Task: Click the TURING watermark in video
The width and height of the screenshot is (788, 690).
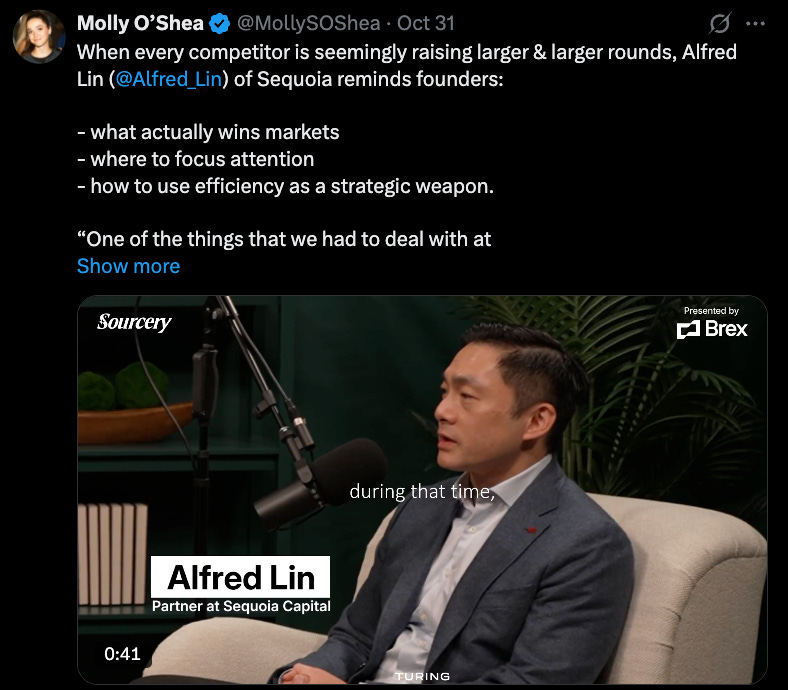Action: coord(422,676)
